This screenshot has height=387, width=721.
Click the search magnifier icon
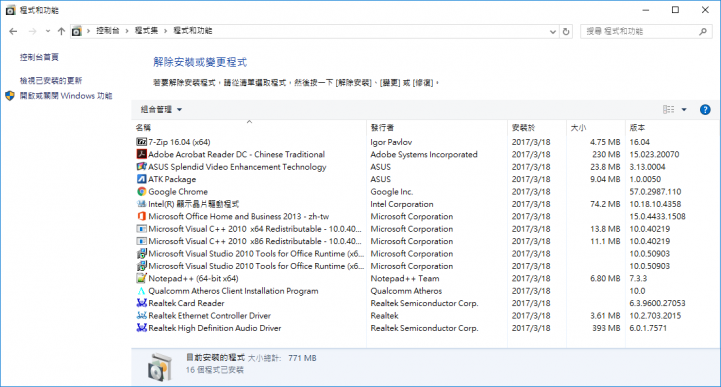(703, 31)
